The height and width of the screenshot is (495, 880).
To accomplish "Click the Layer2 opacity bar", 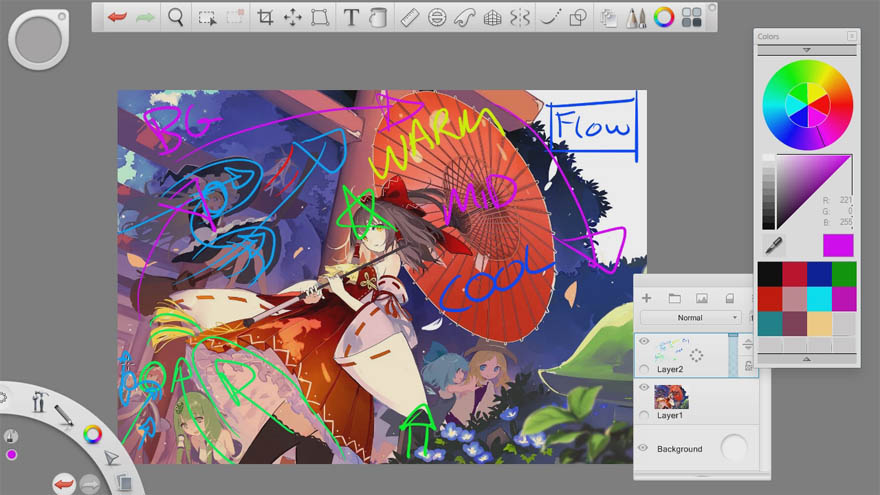I will (x=733, y=355).
